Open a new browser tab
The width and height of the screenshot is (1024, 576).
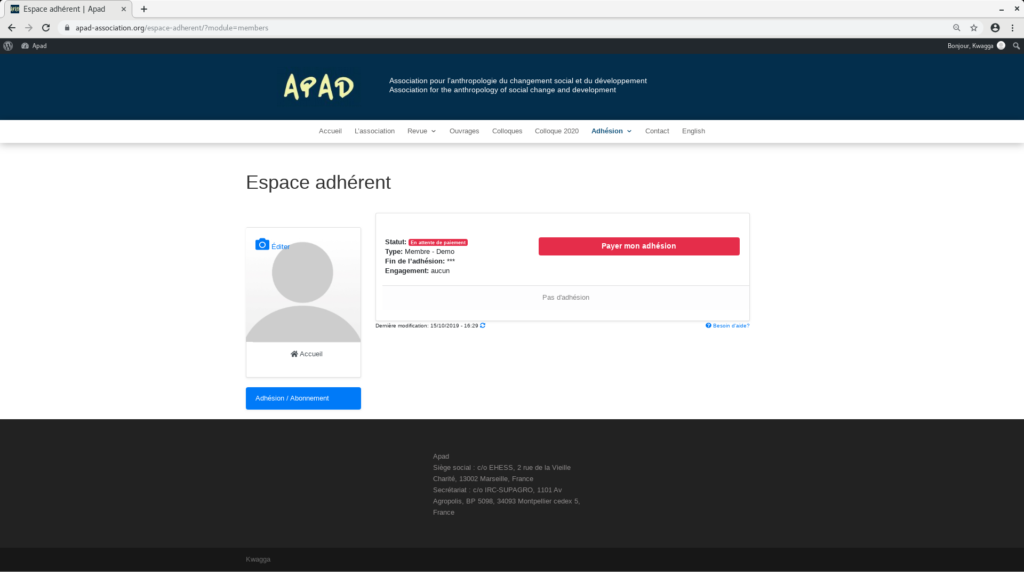click(x=144, y=9)
